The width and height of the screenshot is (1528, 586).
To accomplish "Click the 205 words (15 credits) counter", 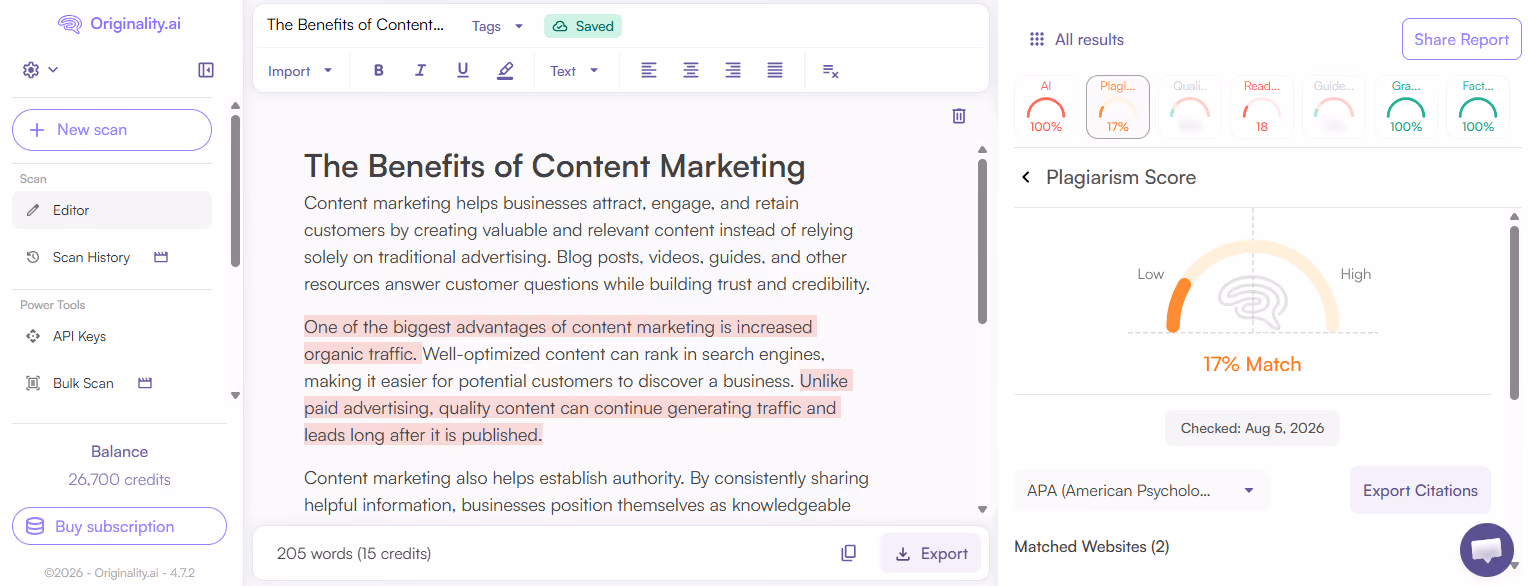I will pyautogui.click(x=354, y=553).
